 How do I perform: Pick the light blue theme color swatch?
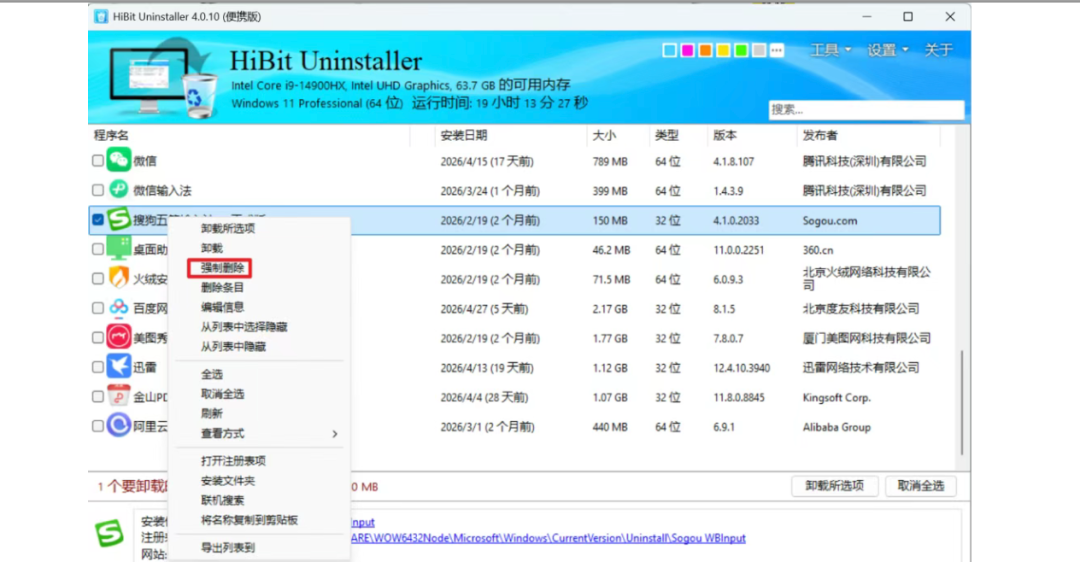[x=669, y=50]
